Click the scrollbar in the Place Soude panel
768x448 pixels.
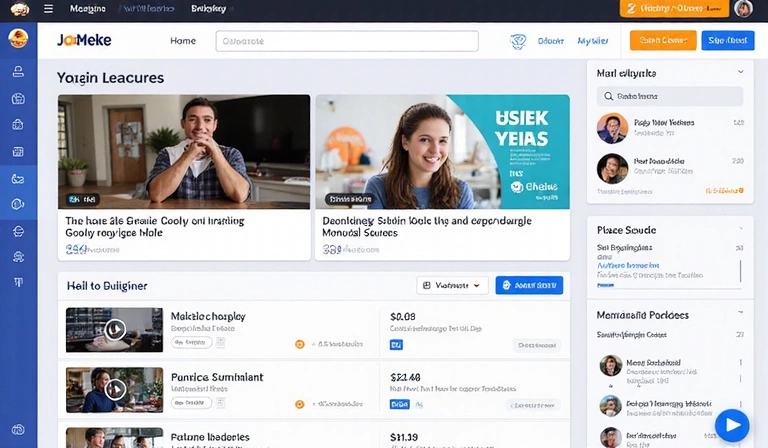[741, 271]
